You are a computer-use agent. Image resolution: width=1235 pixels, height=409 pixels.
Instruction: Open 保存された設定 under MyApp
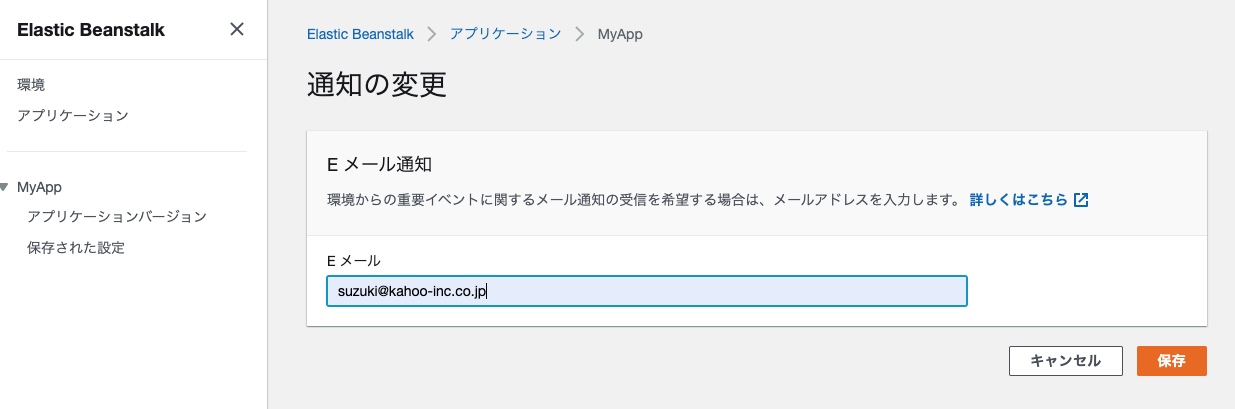(76, 247)
